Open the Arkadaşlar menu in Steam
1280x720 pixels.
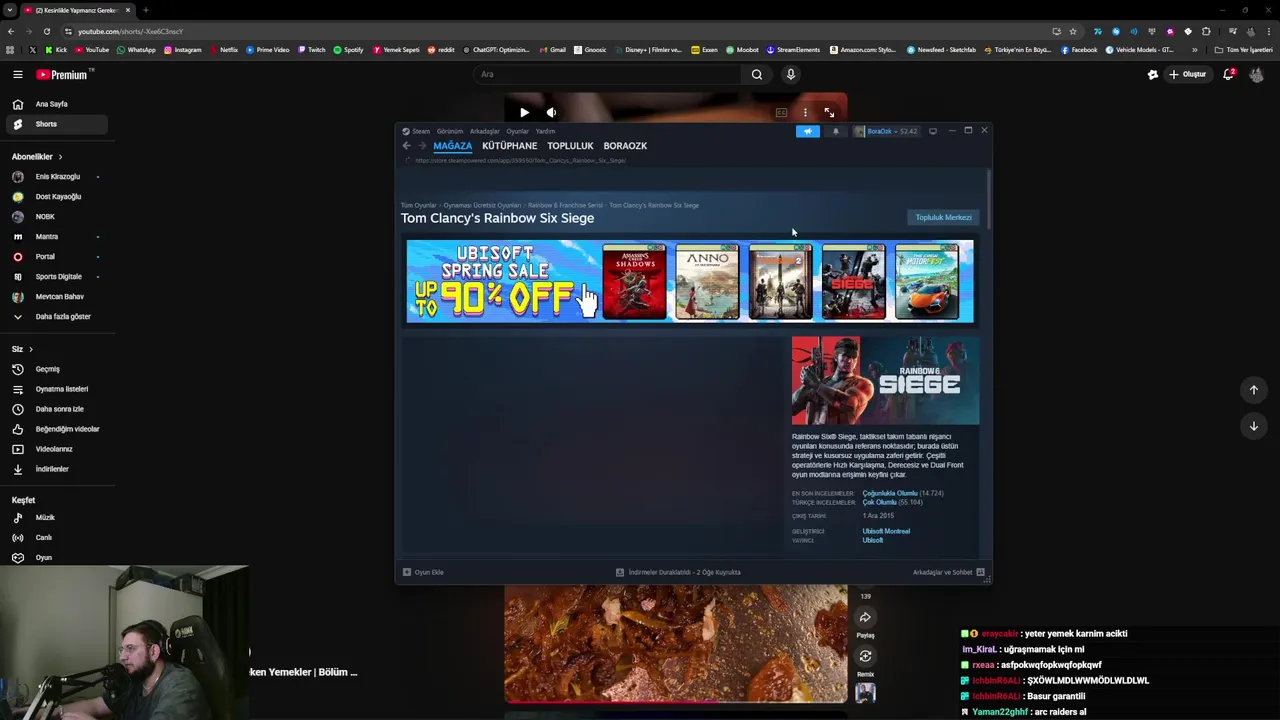point(485,131)
